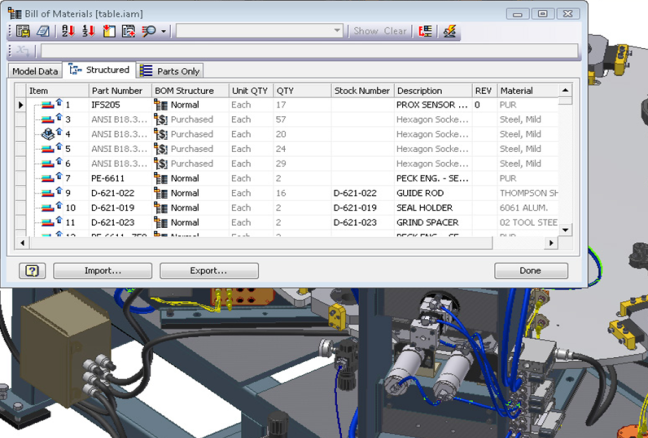Screen dimensions: 648x438
Task: Click the View Options magnifier icon
Action: (149, 31)
